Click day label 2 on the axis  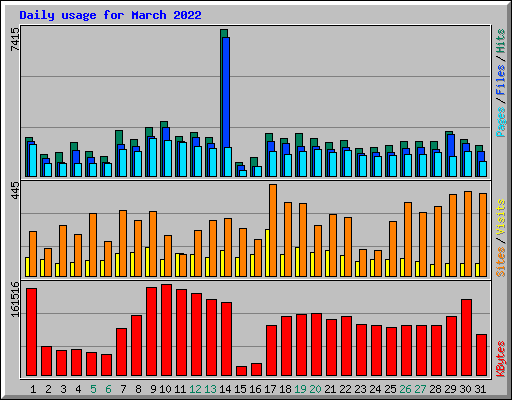point(48,389)
